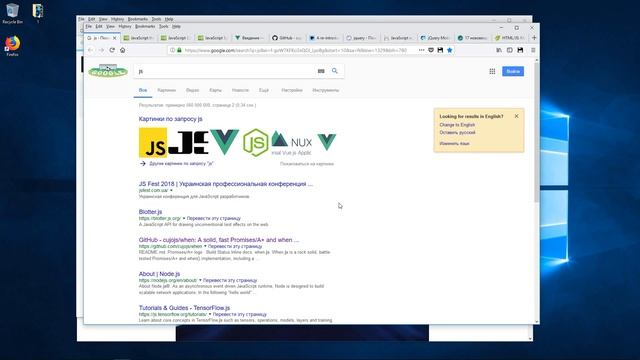
Task: Click the green padlock in the address bar
Action: [179, 50]
